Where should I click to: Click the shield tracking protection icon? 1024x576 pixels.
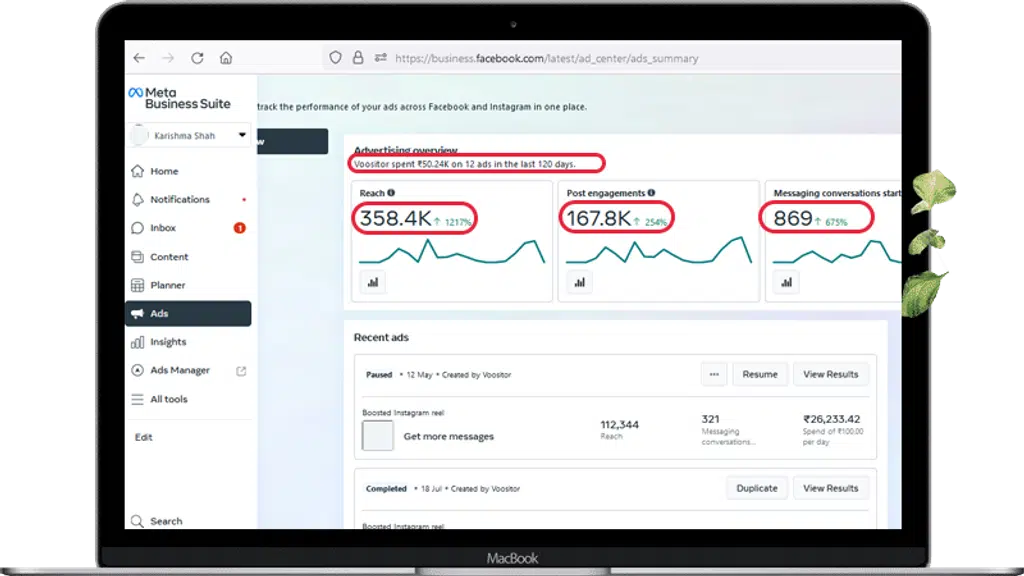pyautogui.click(x=335, y=58)
